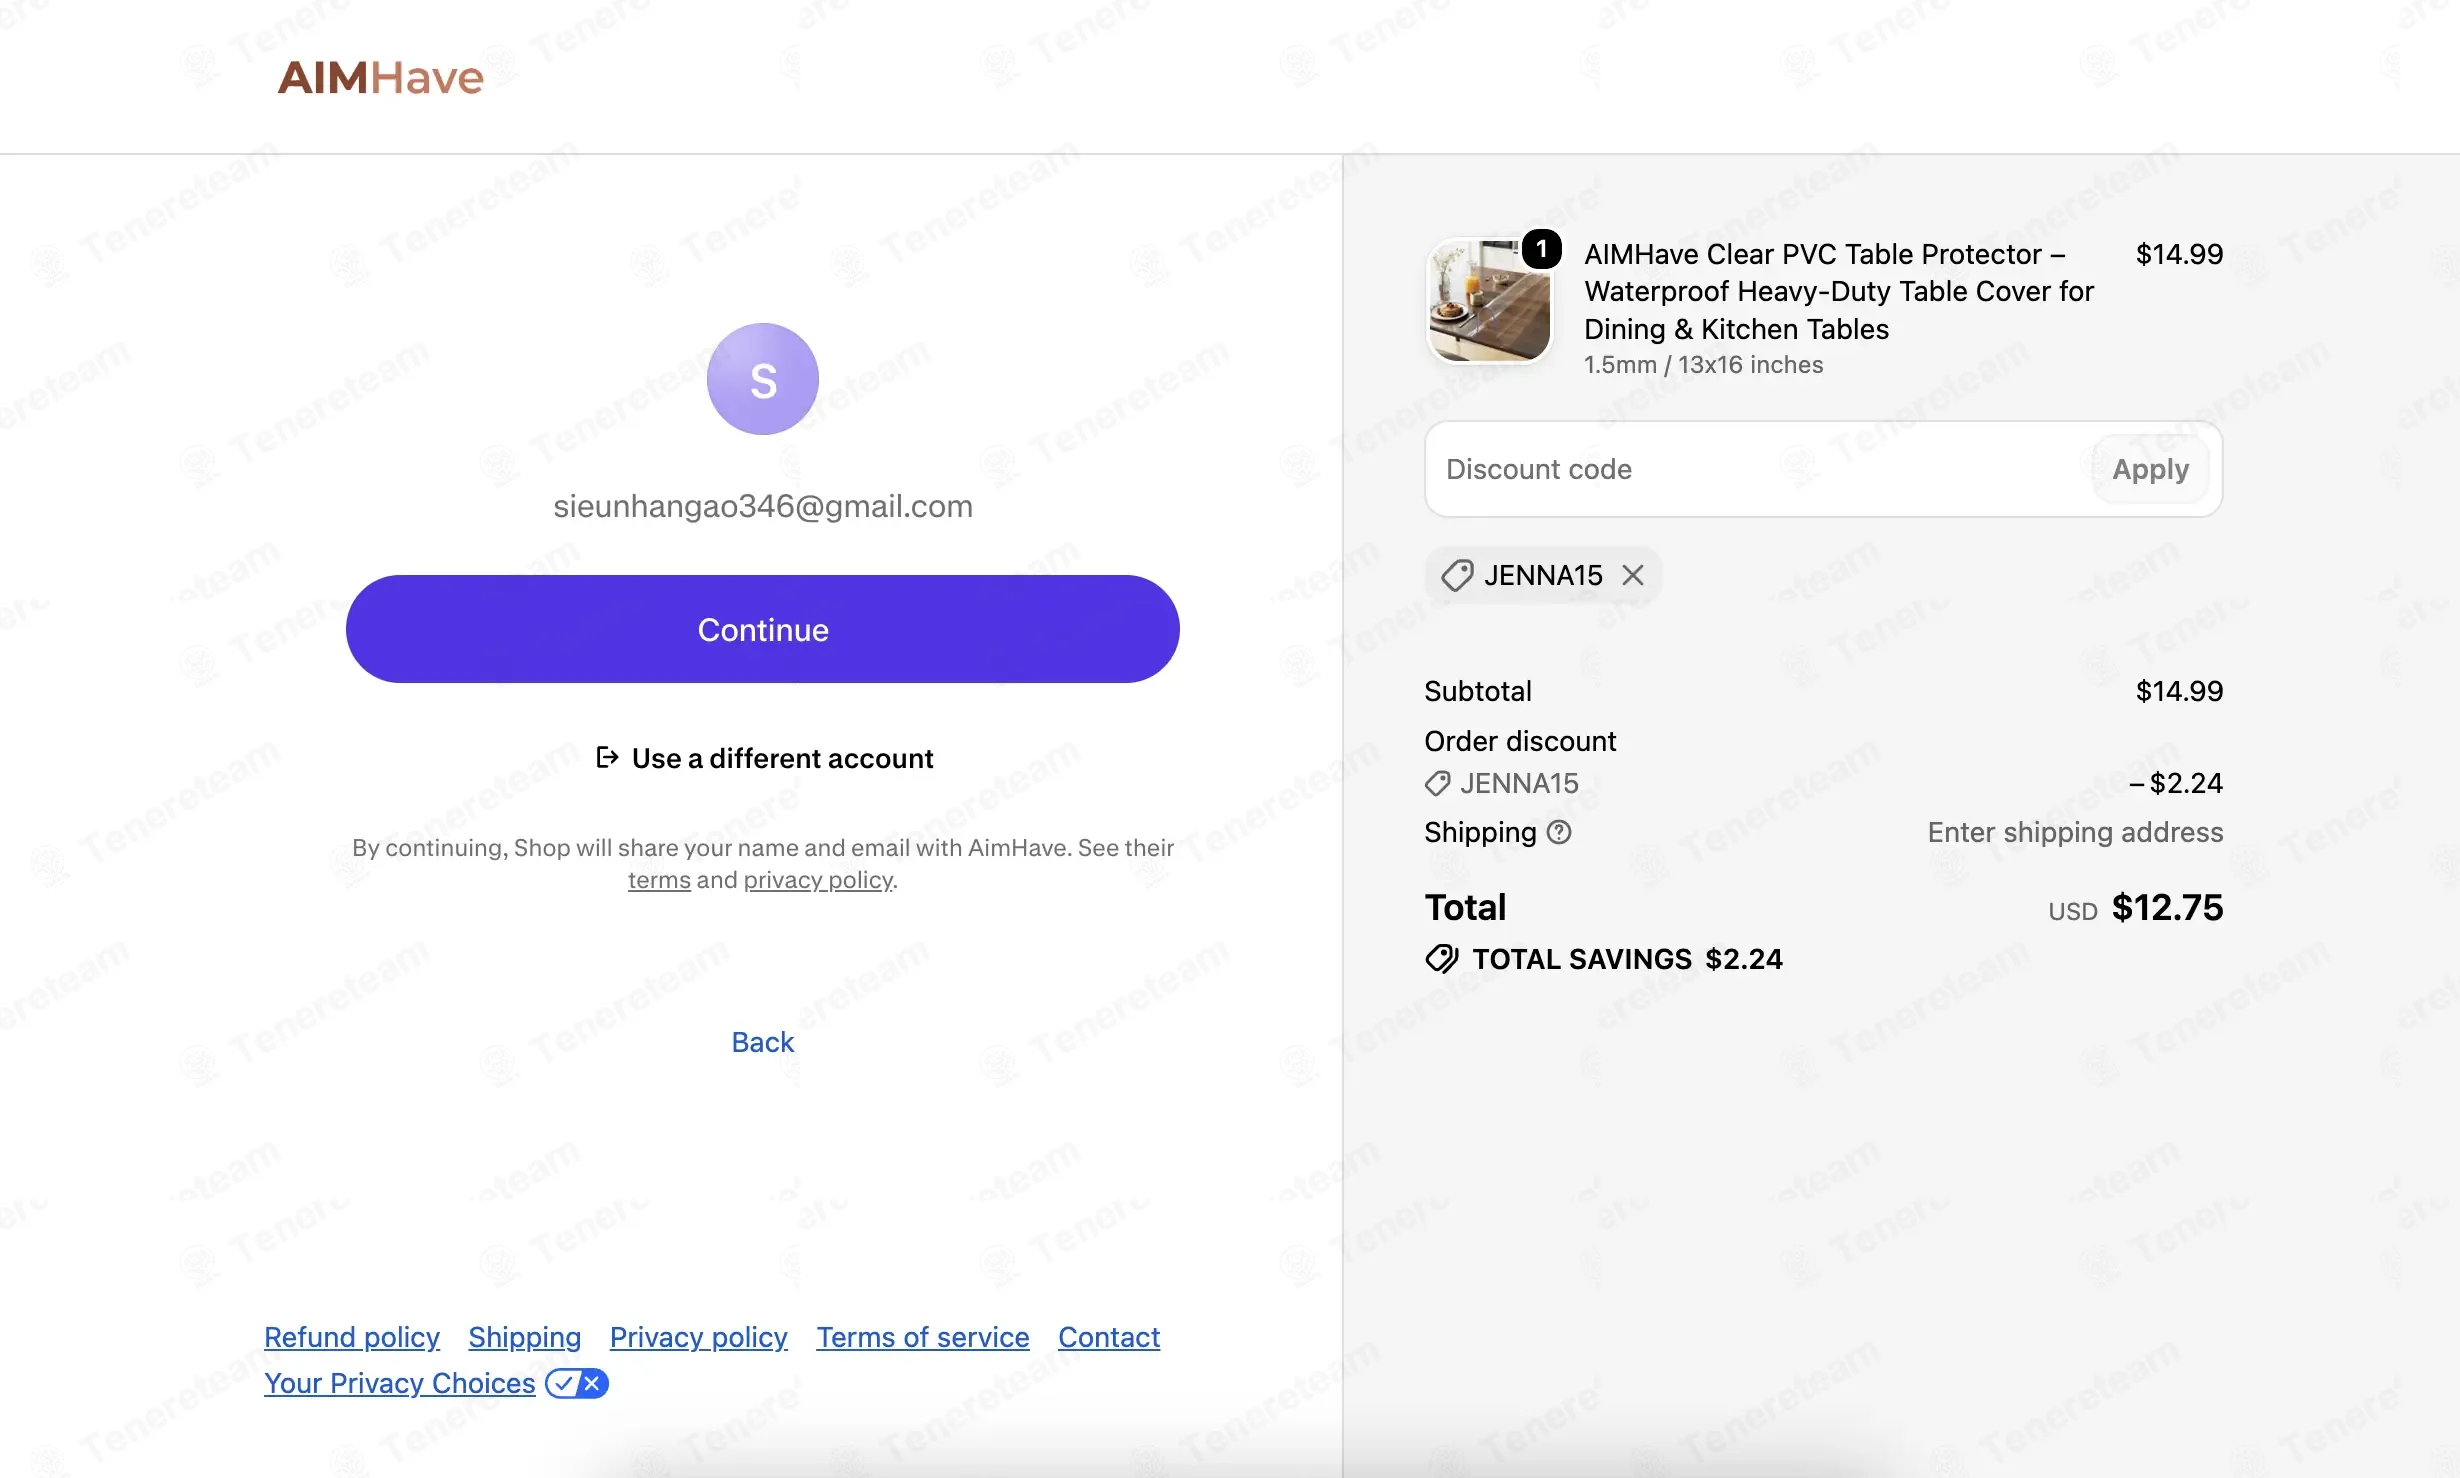Click the purple S account avatar

pos(763,379)
